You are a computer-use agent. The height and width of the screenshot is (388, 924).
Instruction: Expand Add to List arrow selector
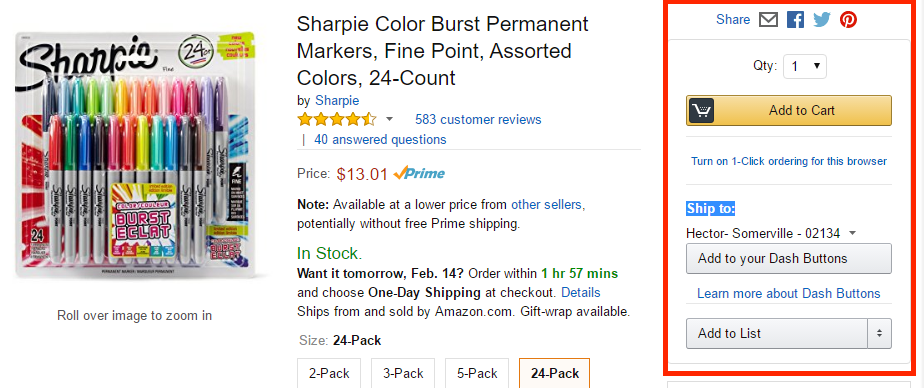(x=879, y=333)
